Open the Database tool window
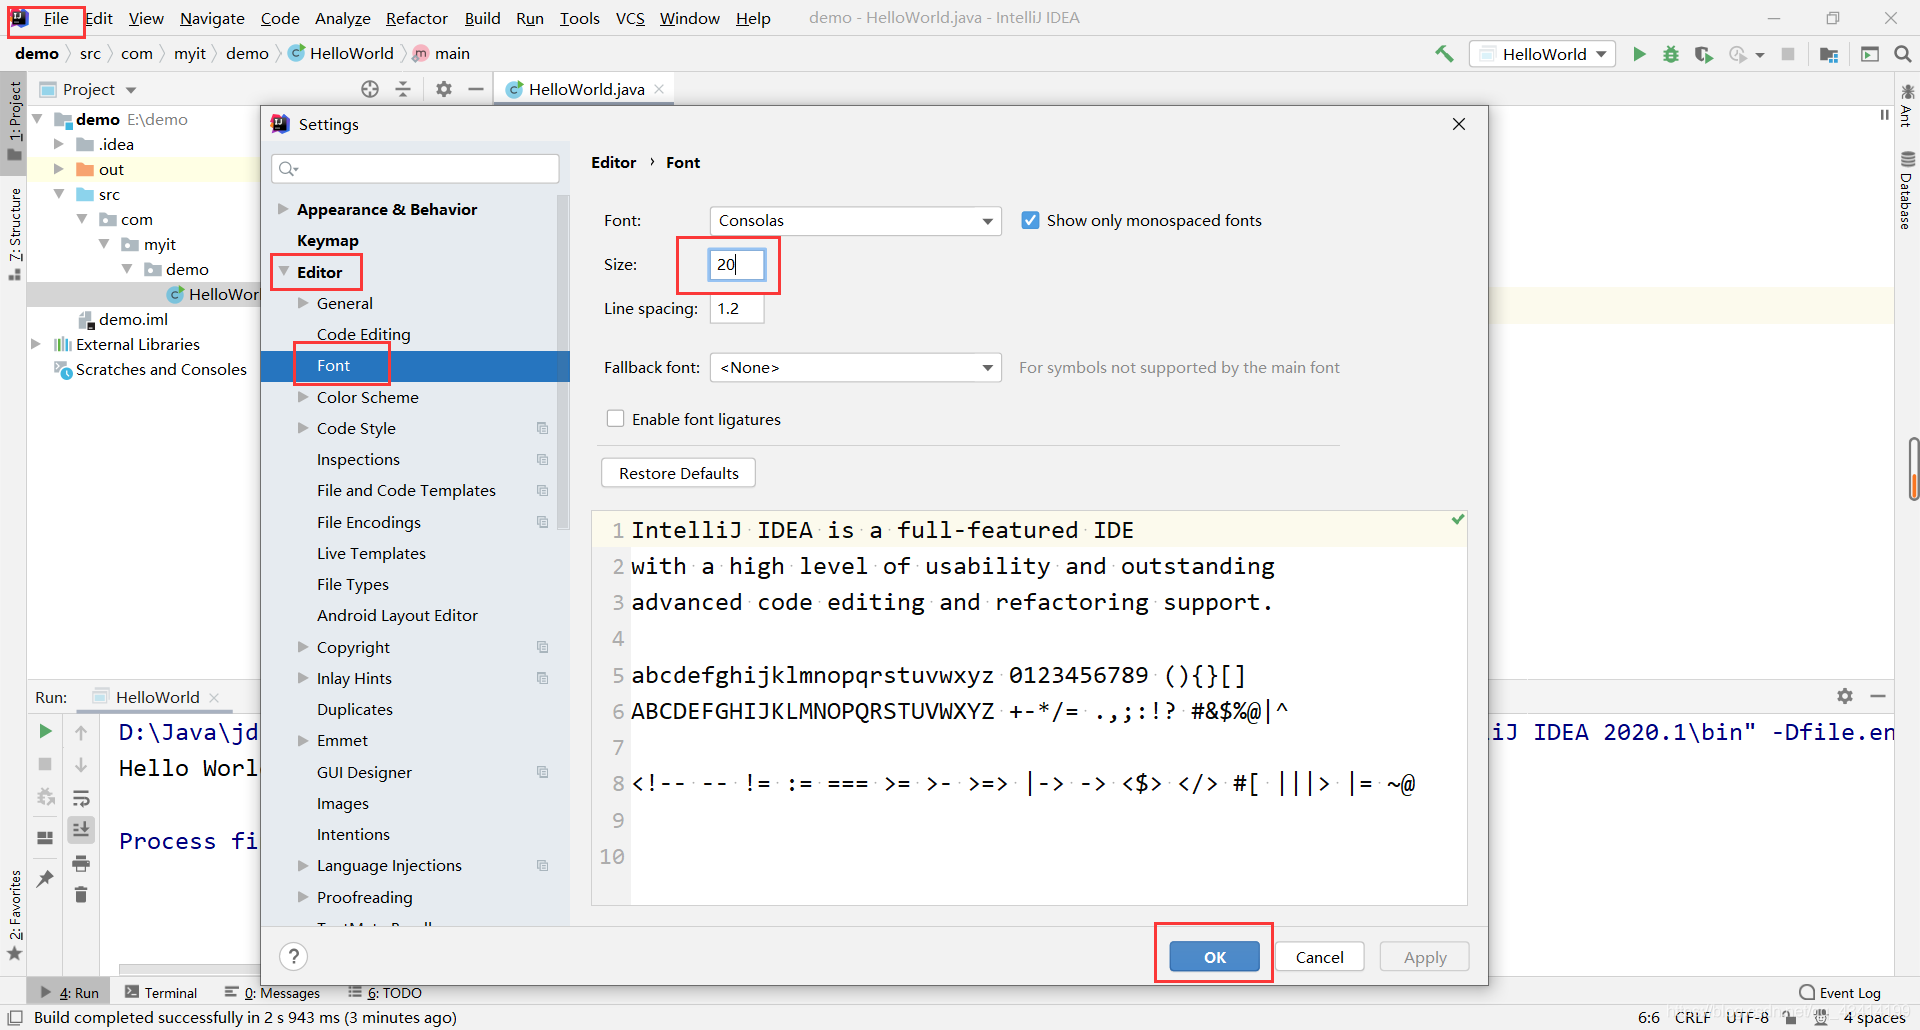This screenshot has width=1920, height=1030. (x=1907, y=190)
